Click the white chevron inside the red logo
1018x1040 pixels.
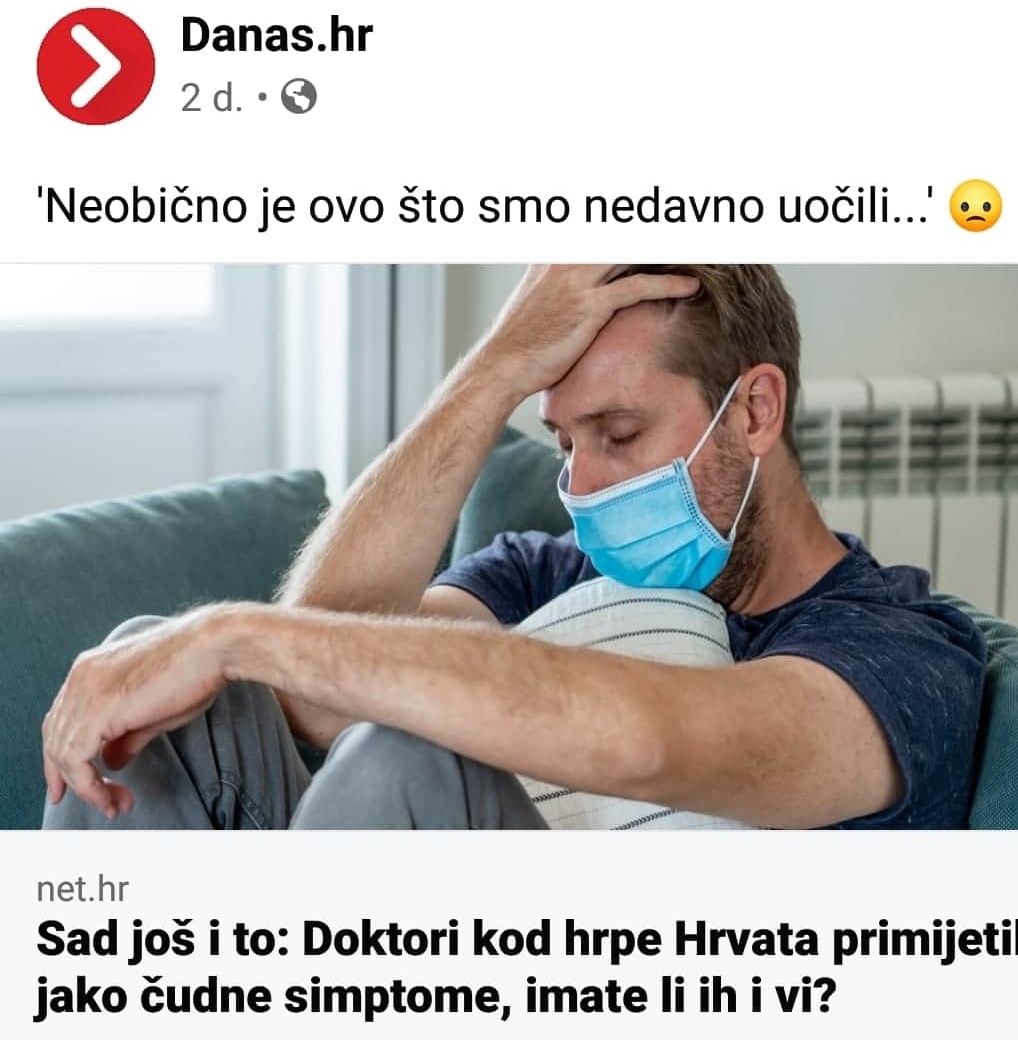coord(96,66)
